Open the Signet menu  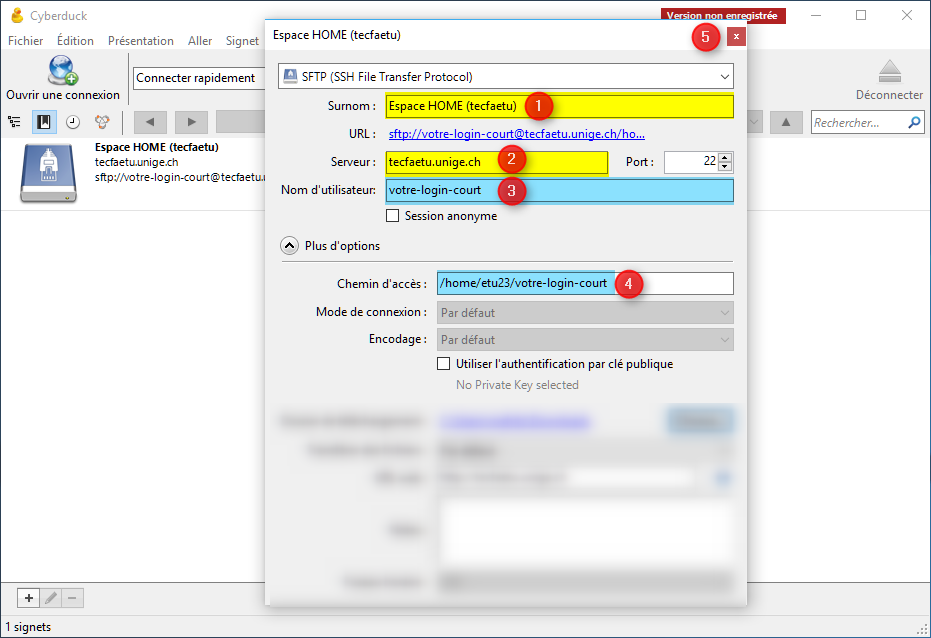pos(242,41)
